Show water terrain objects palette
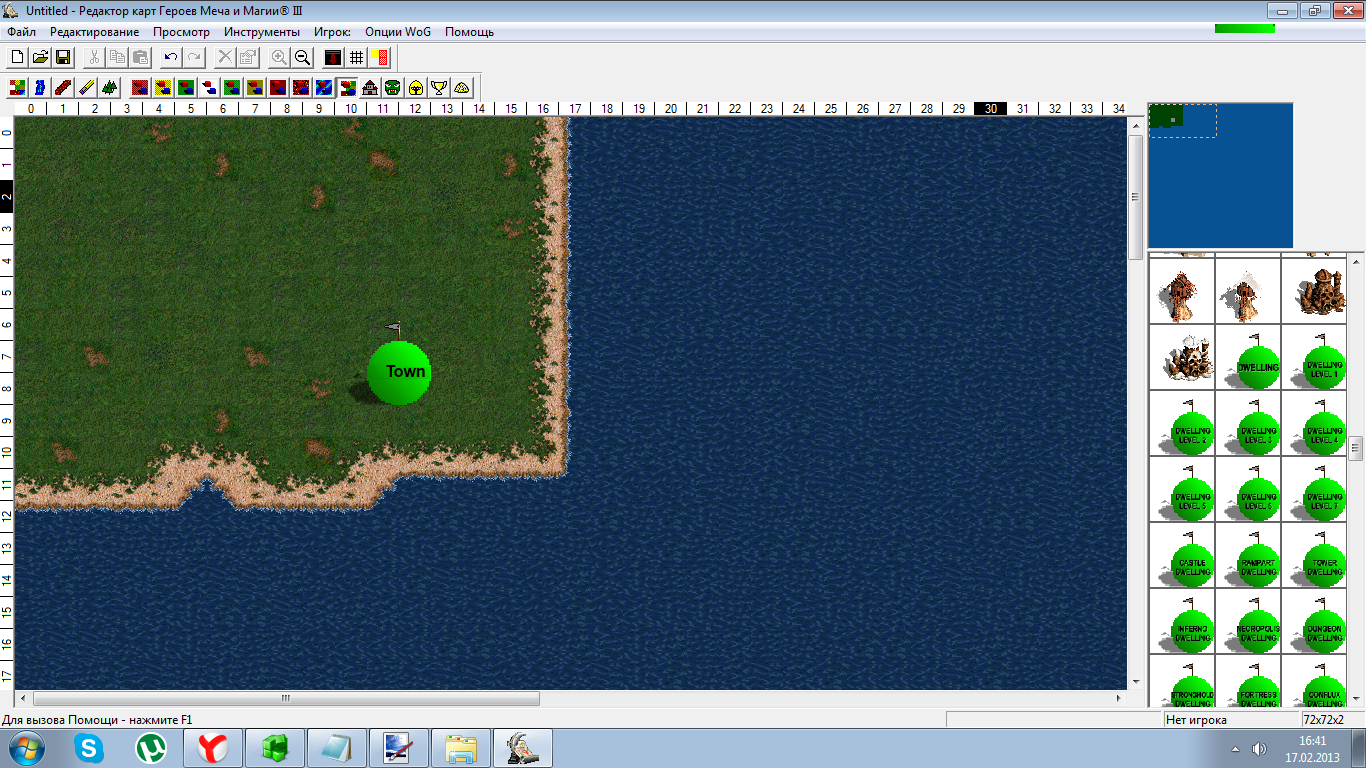Viewport: 1366px width, 768px height. pos(324,87)
